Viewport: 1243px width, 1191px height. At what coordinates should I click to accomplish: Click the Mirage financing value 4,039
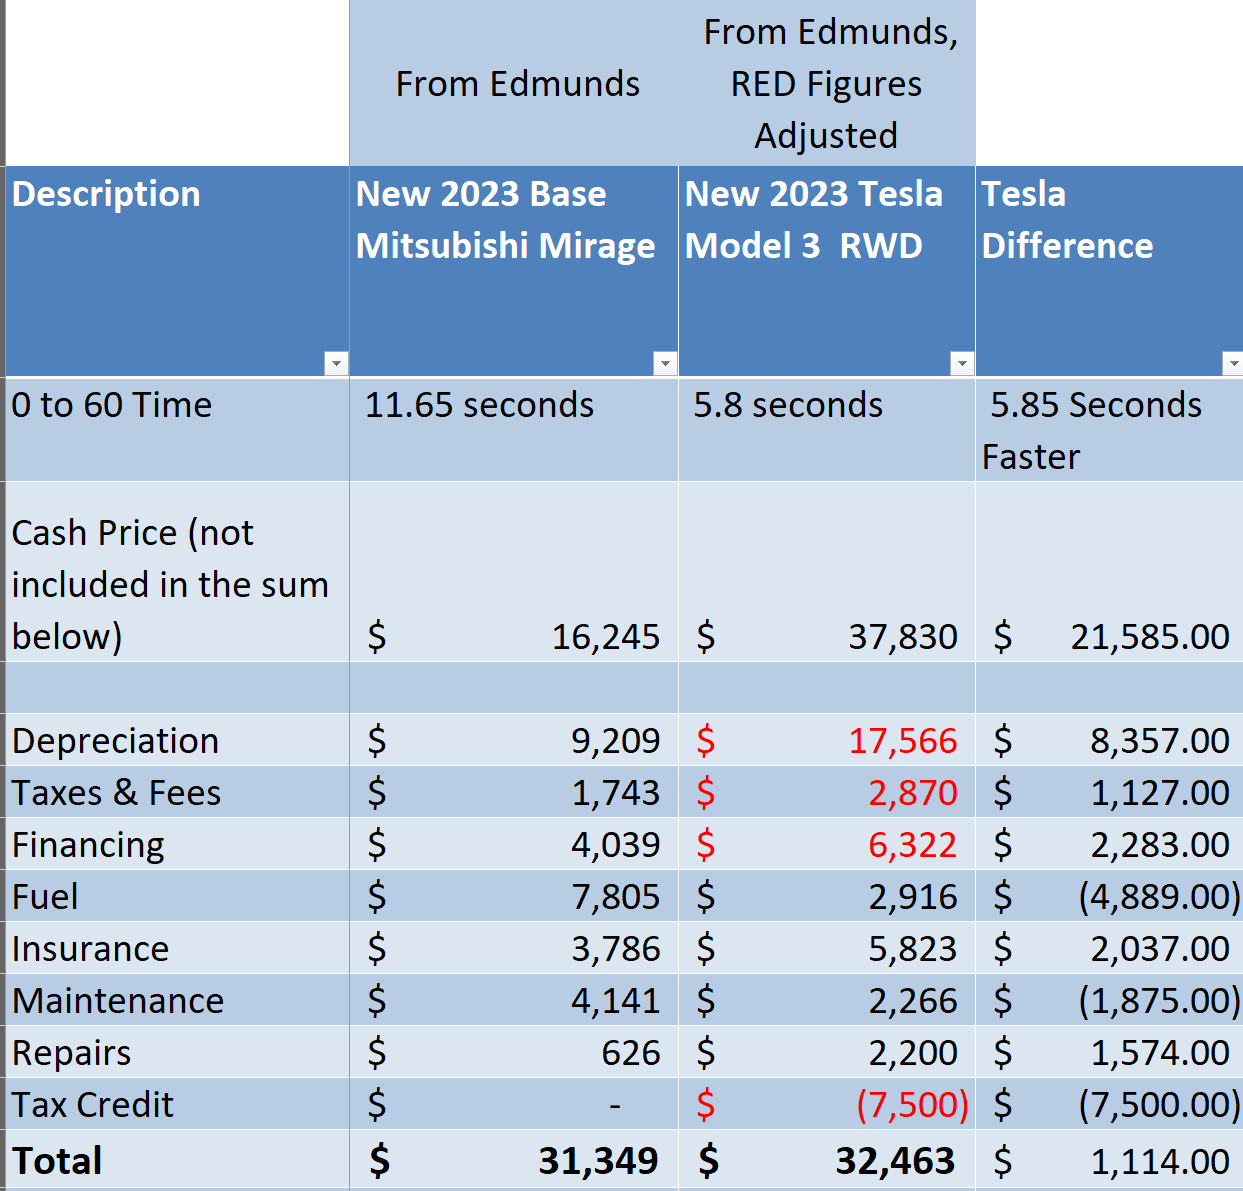point(615,845)
